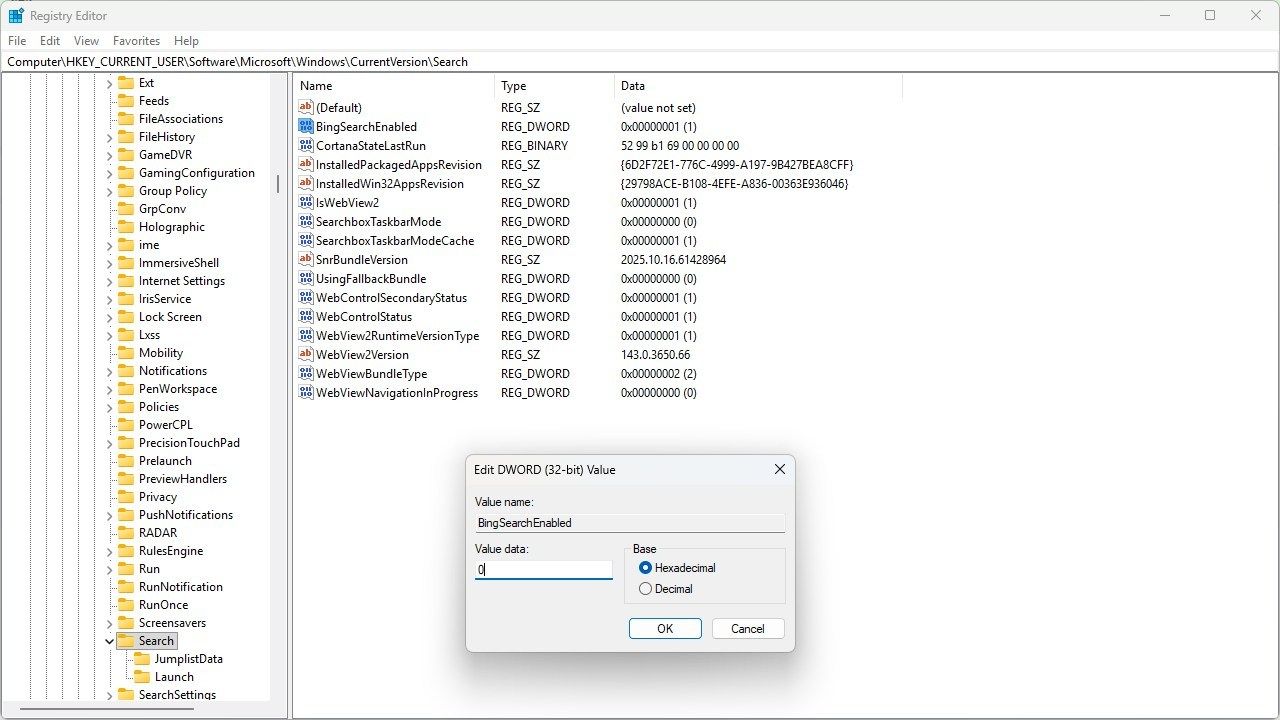Open the File menu

coord(17,41)
